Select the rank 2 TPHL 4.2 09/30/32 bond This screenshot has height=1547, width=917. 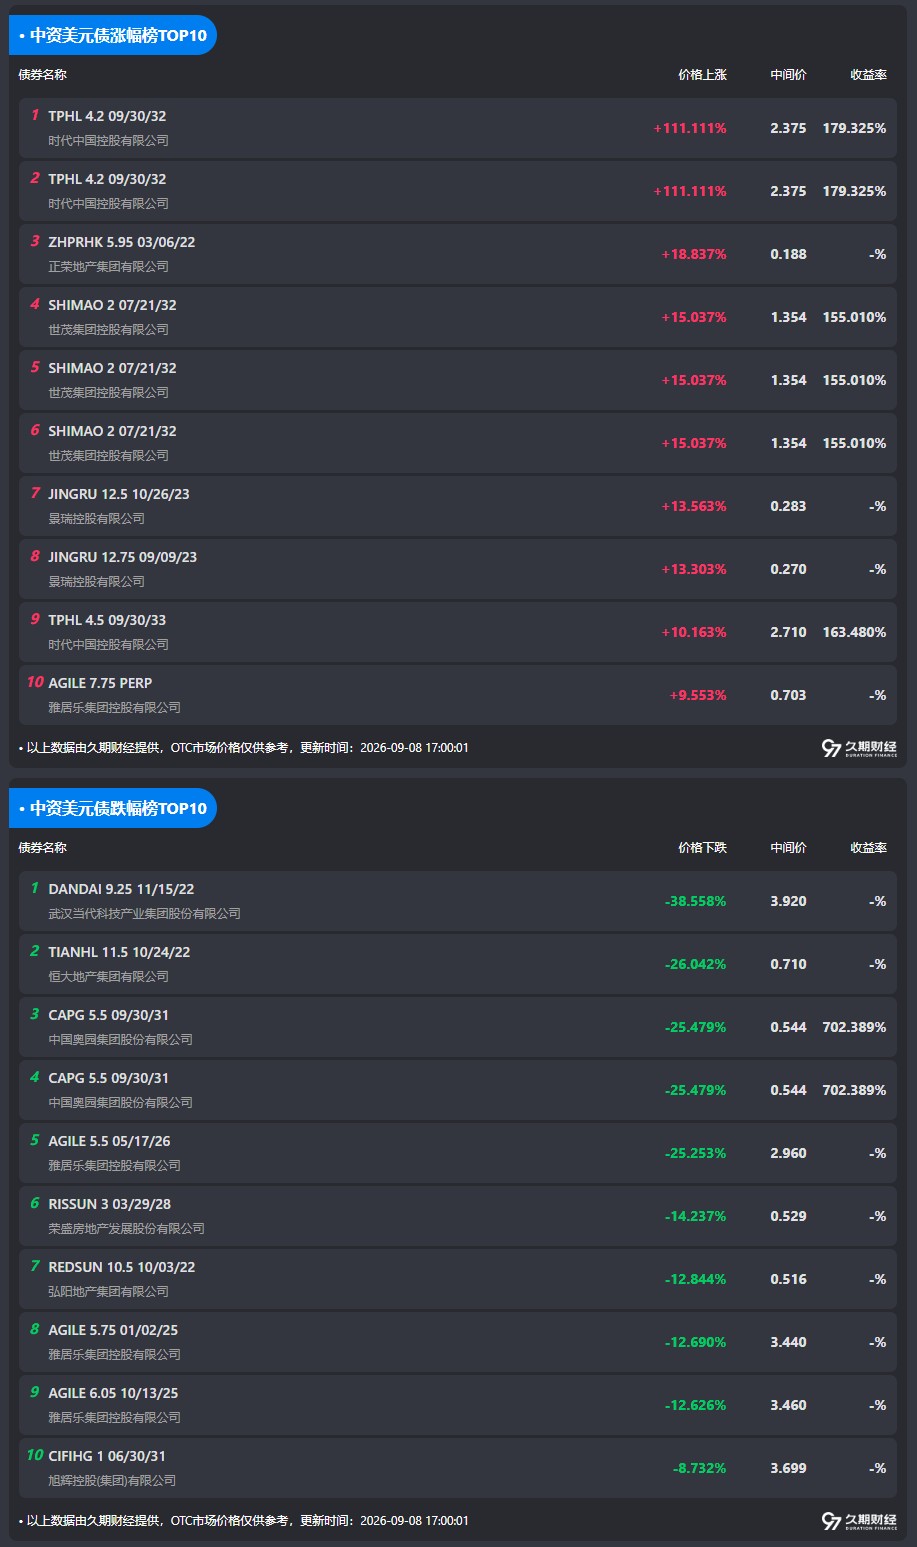(x=458, y=191)
